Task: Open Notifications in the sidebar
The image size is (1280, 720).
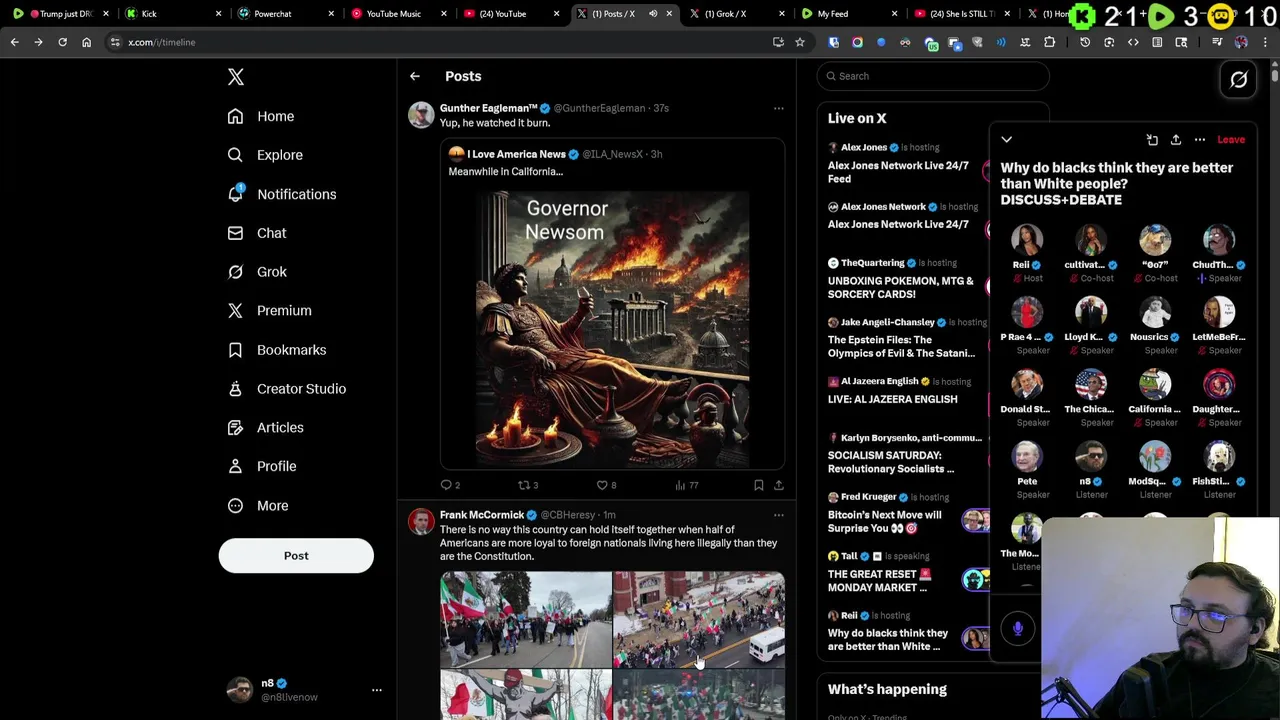Action: pos(282,194)
